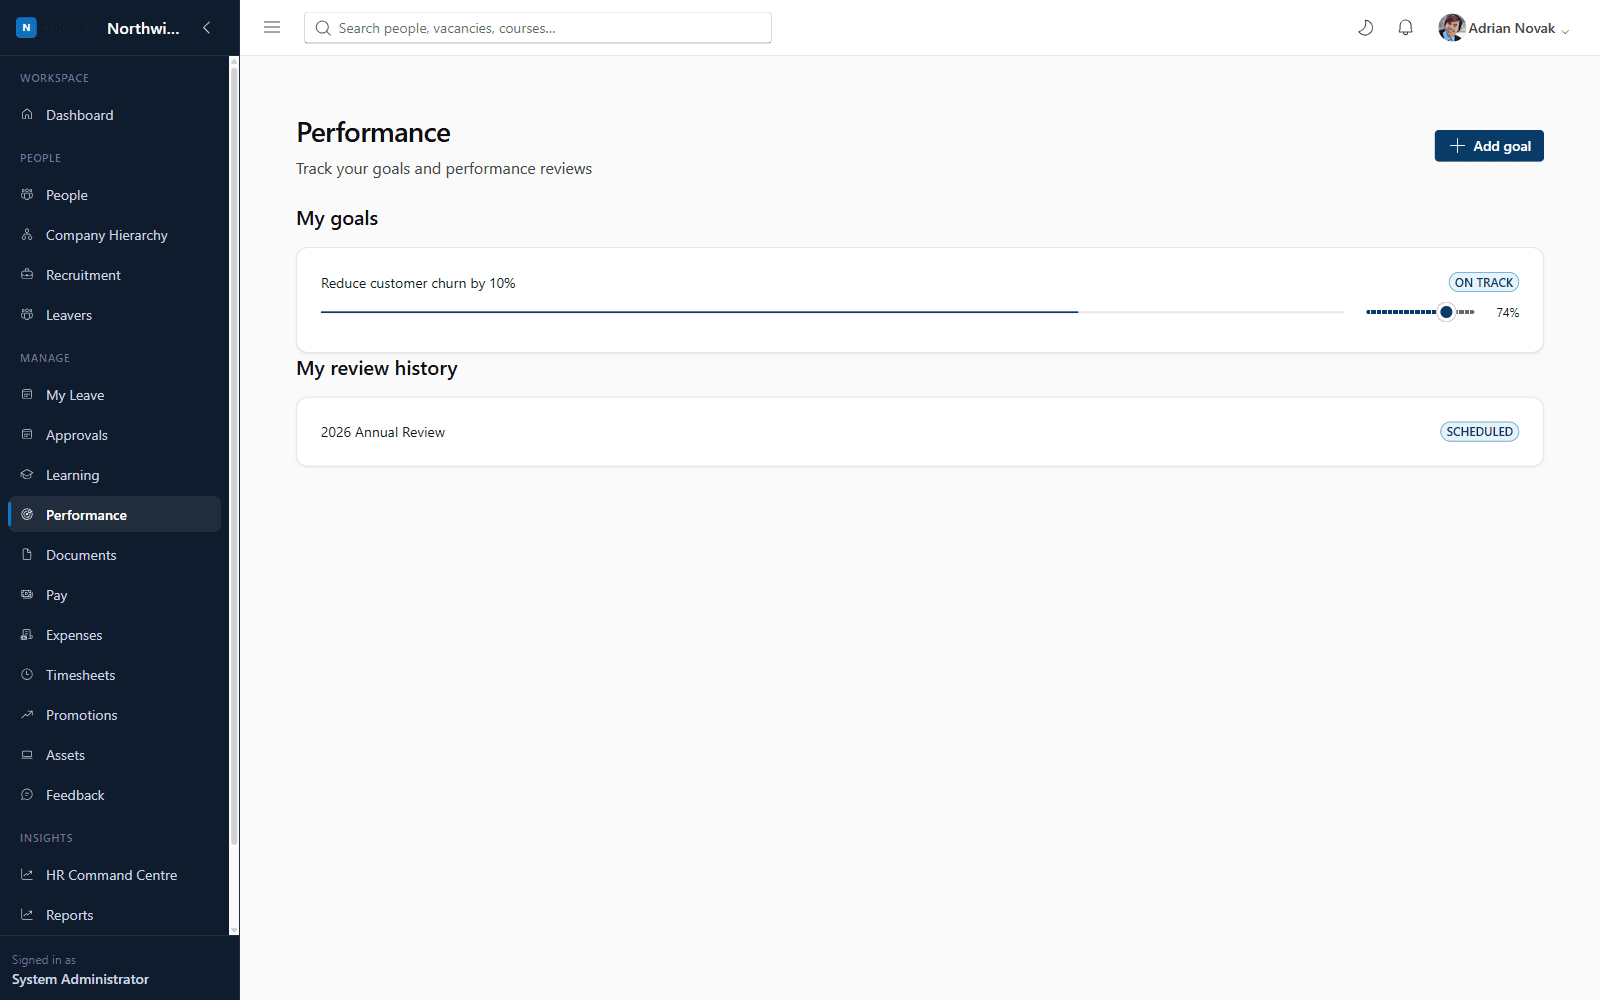The height and width of the screenshot is (1000, 1600).
Task: Click 'Reduce customer churn by 10%' goal text
Action: pos(418,283)
